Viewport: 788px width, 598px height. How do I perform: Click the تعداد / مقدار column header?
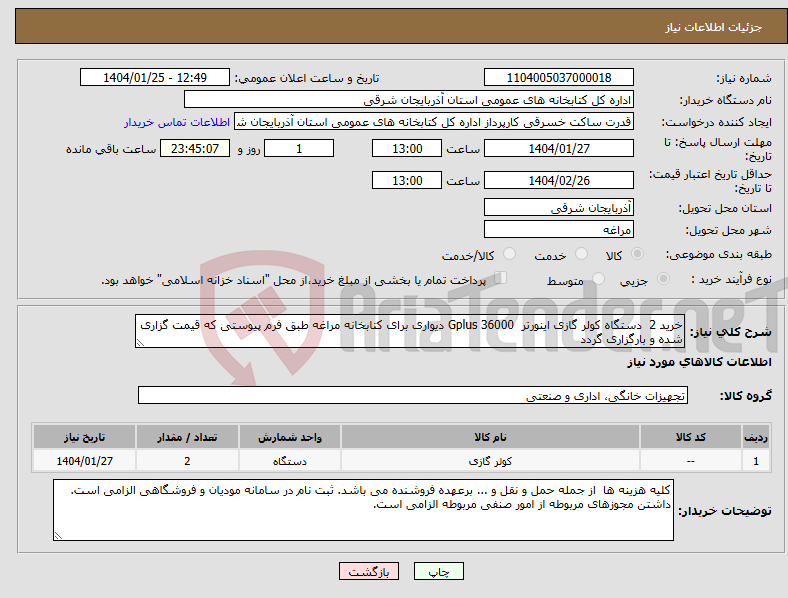click(x=187, y=437)
